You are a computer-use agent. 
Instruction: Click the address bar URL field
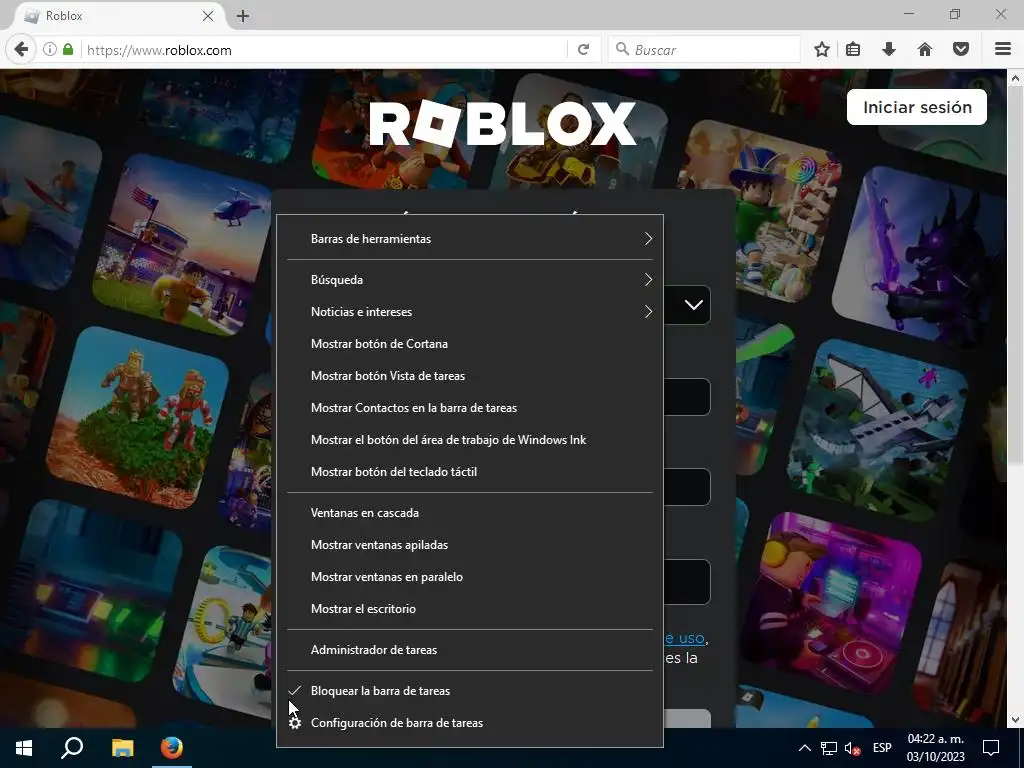tap(323, 50)
